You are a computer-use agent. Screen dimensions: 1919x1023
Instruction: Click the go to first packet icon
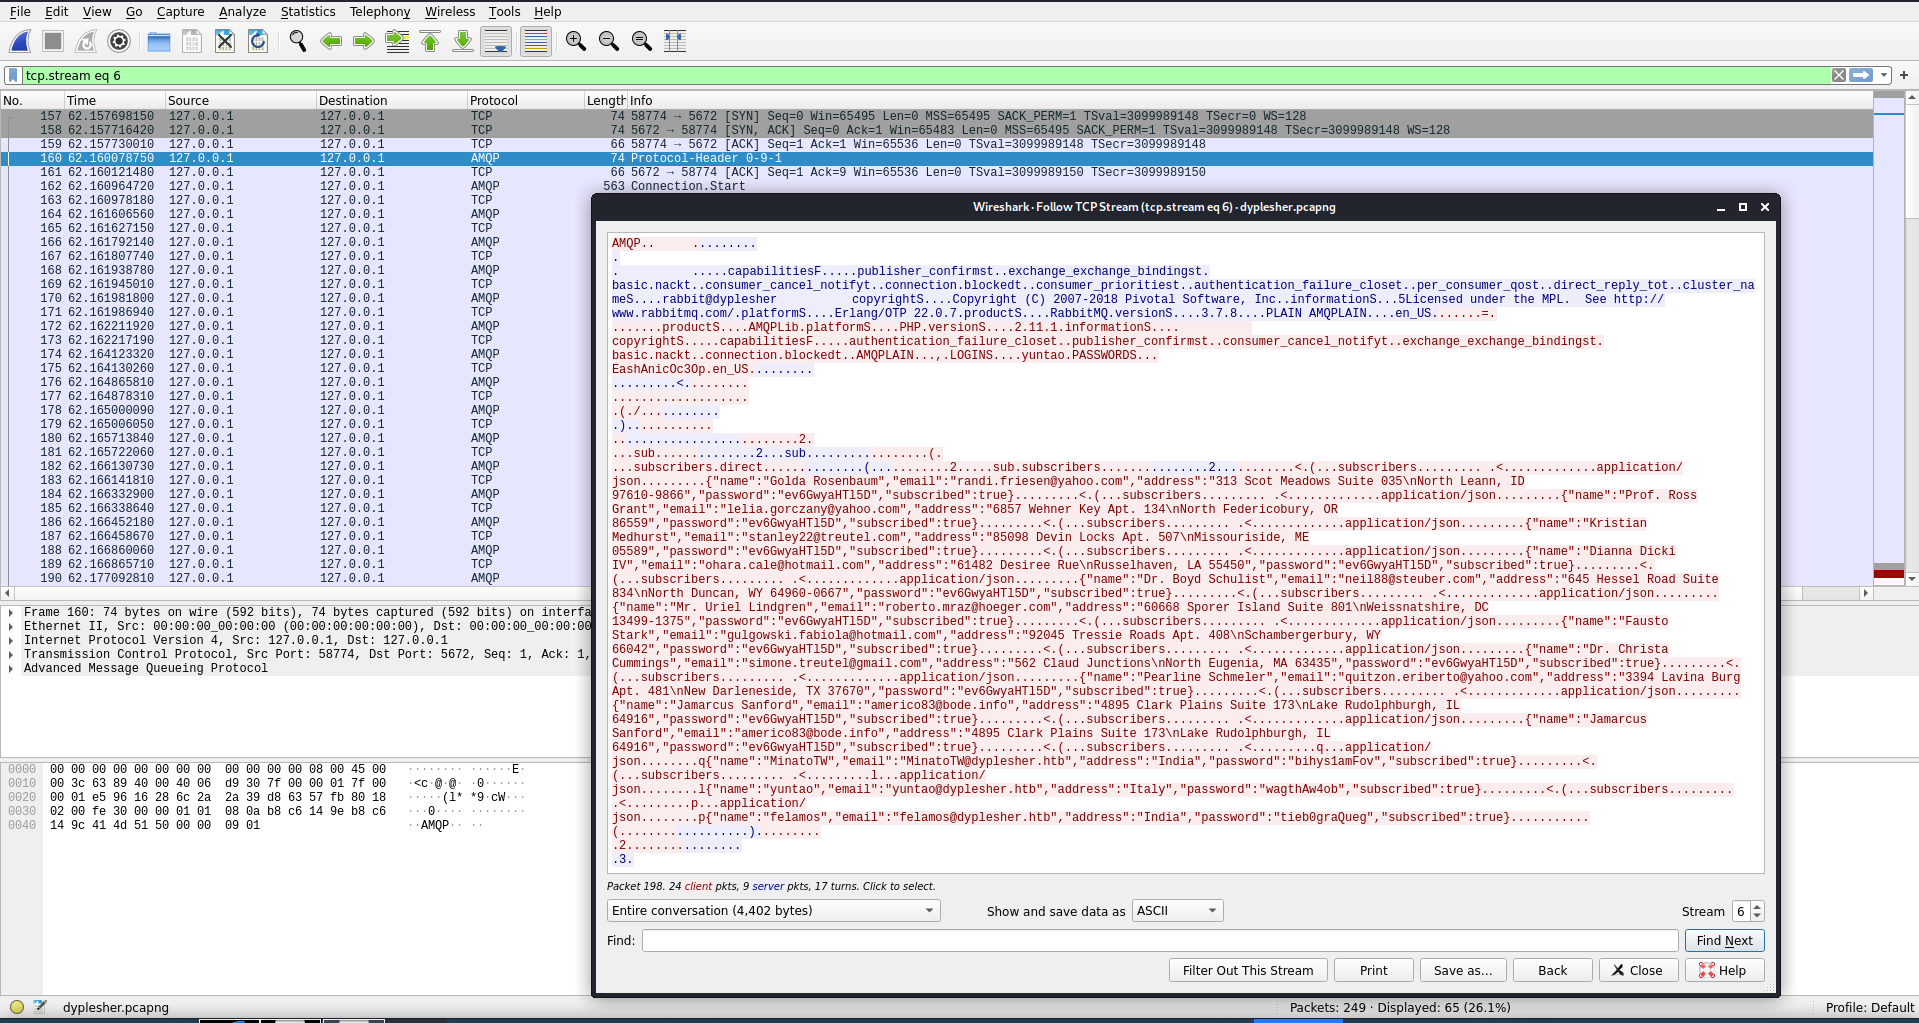point(430,41)
